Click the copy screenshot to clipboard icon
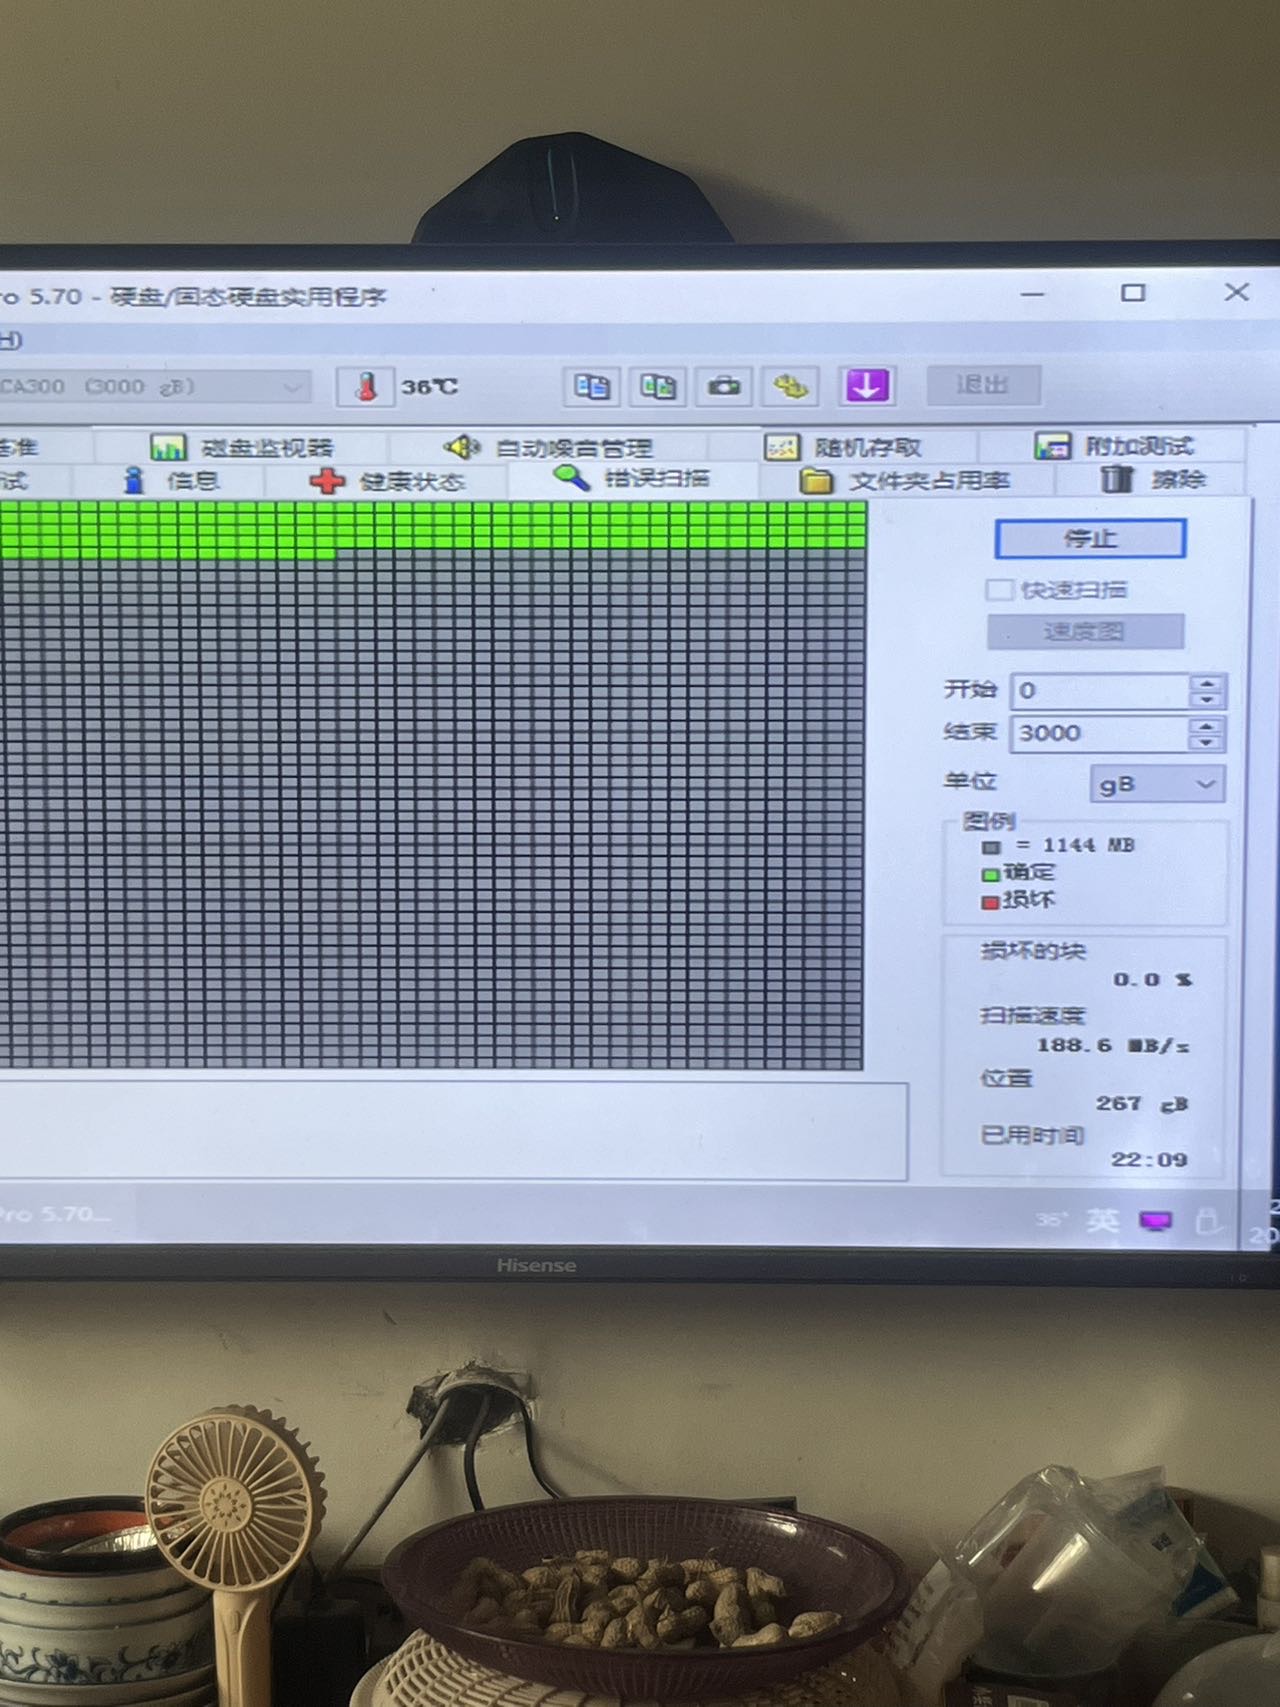This screenshot has height=1707, width=1280. pyautogui.click(x=657, y=386)
